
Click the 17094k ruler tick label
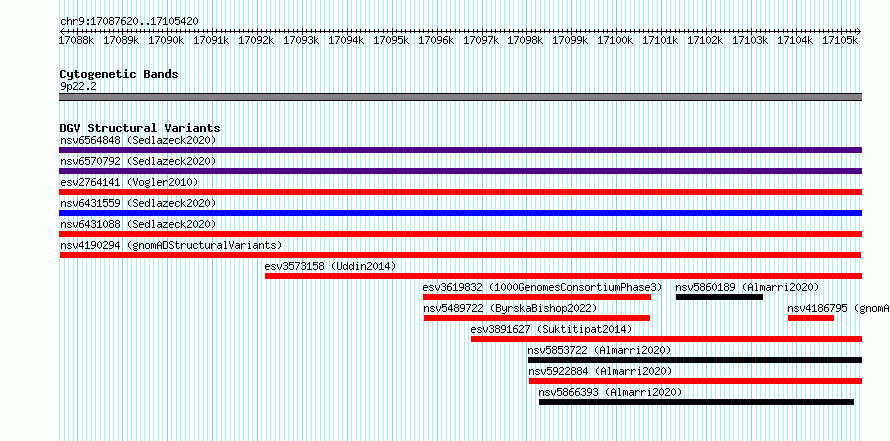click(x=346, y=40)
